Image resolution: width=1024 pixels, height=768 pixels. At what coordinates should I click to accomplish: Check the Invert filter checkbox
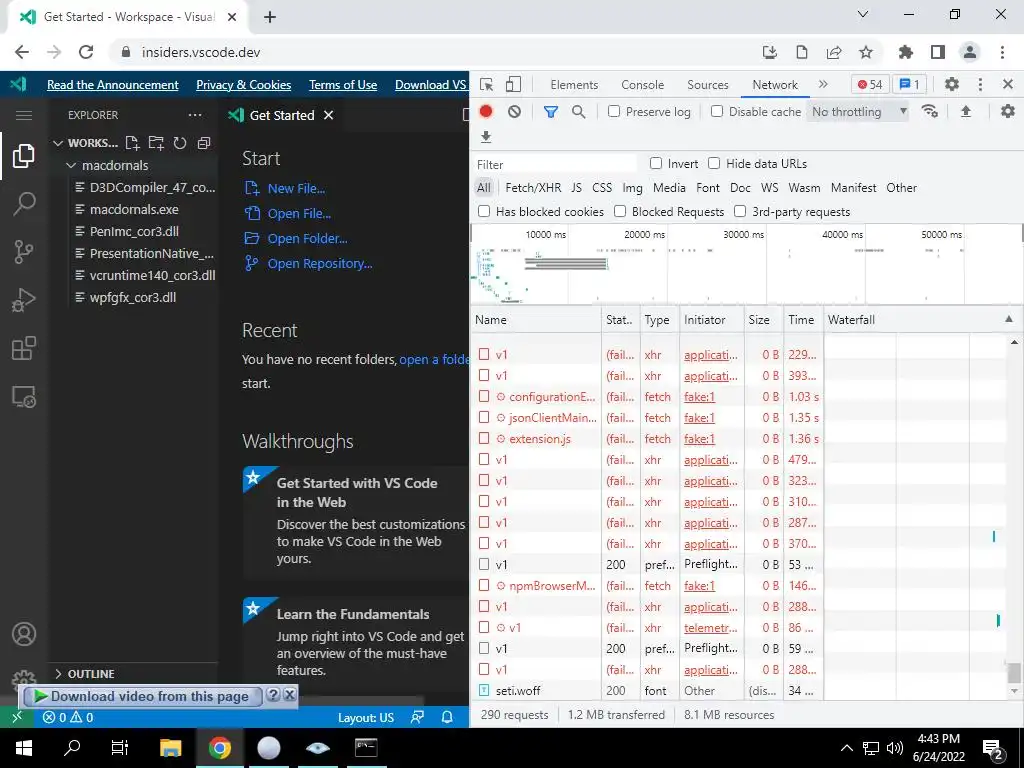coord(656,163)
